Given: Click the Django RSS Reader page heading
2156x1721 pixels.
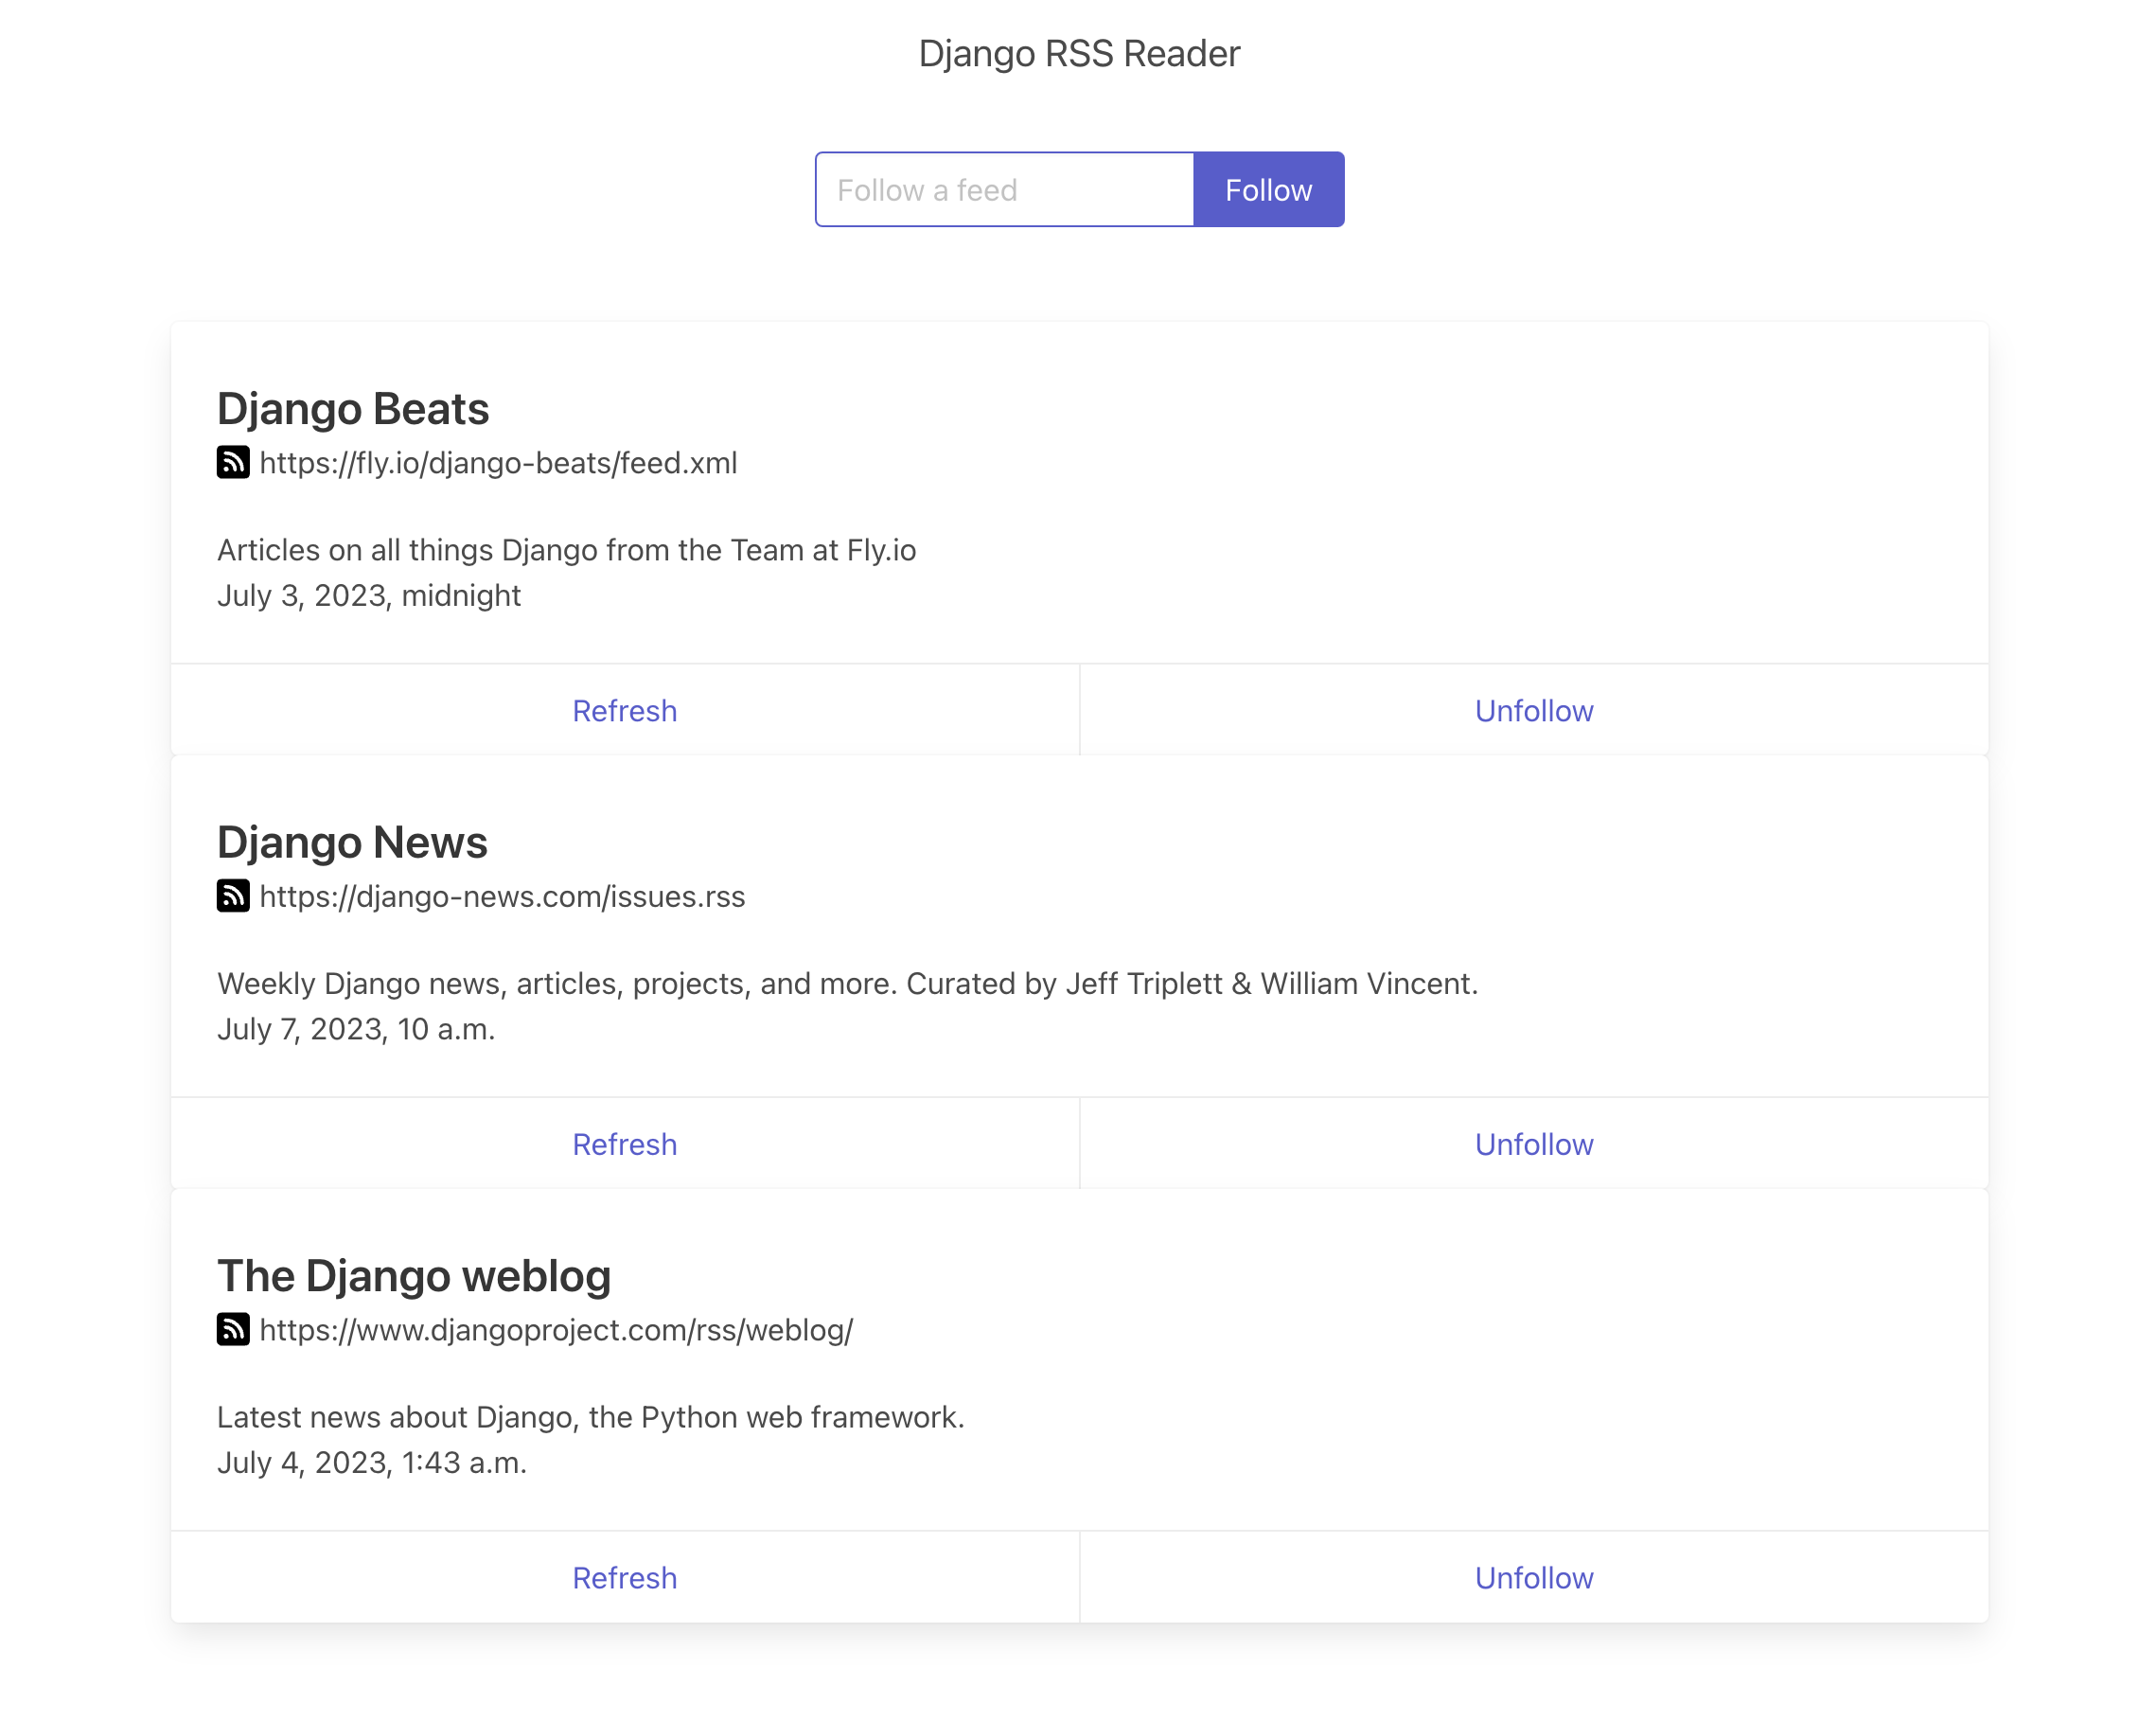Looking at the screenshot, I should (x=1078, y=54).
